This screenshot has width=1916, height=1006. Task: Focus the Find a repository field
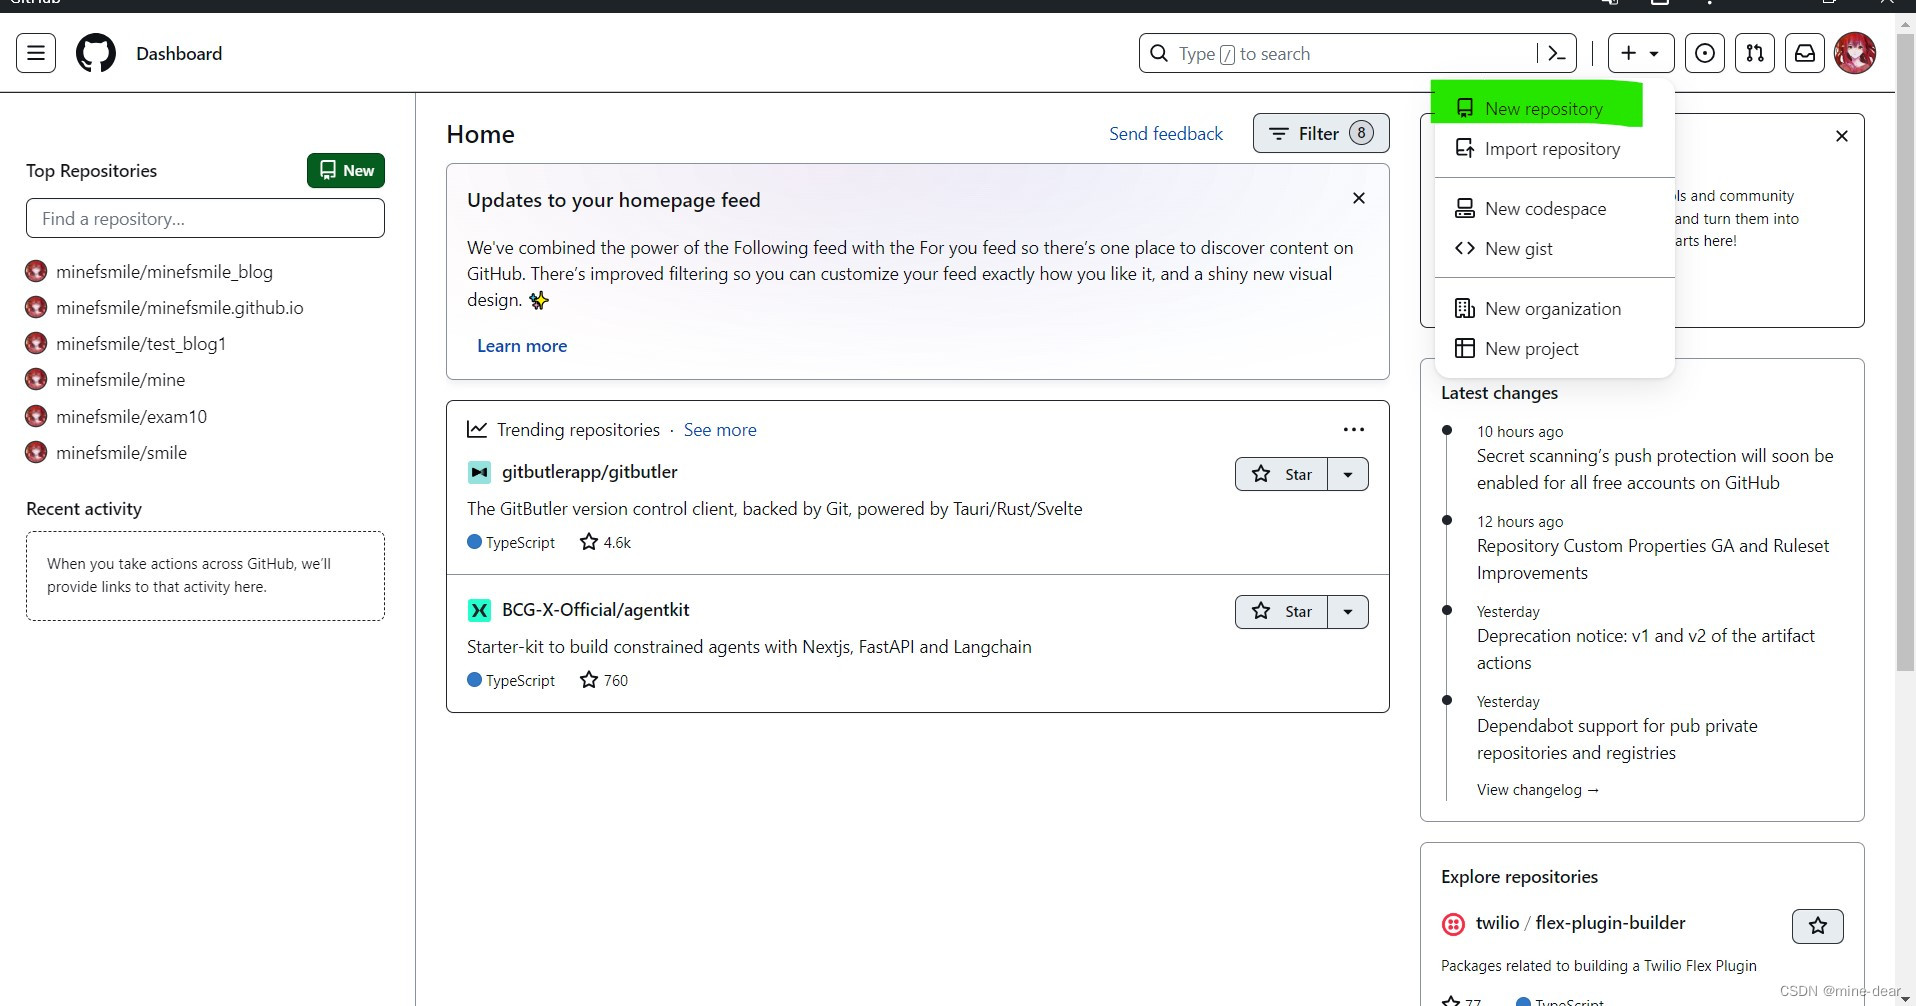click(205, 218)
